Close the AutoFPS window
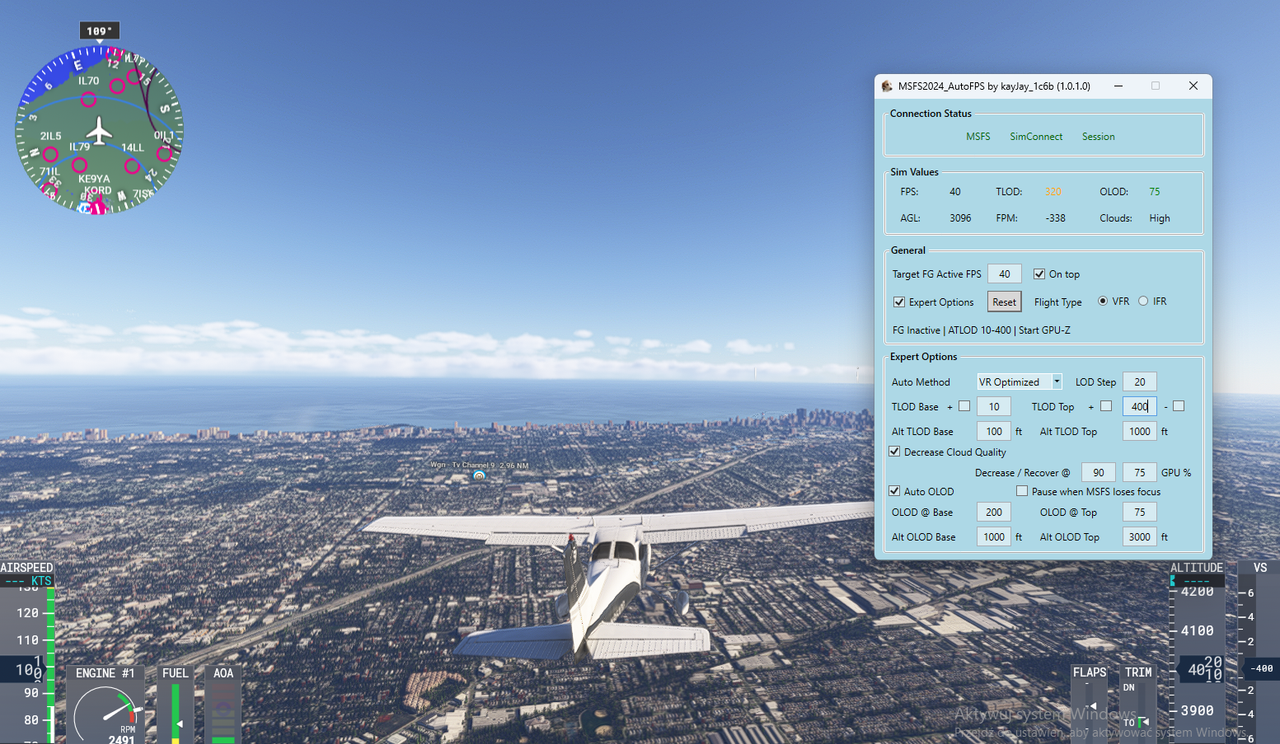Image resolution: width=1280 pixels, height=744 pixels. pos(1193,86)
